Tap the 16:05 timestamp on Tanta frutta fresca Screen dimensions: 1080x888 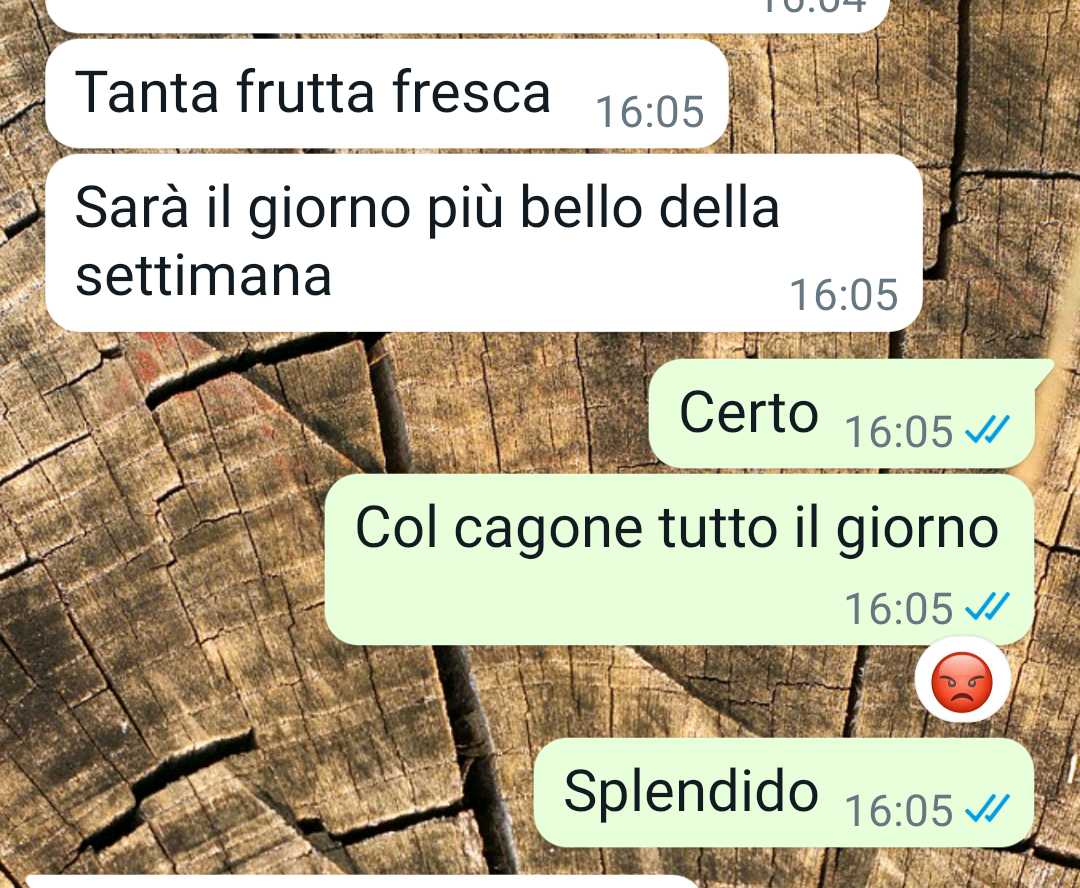pos(650,112)
